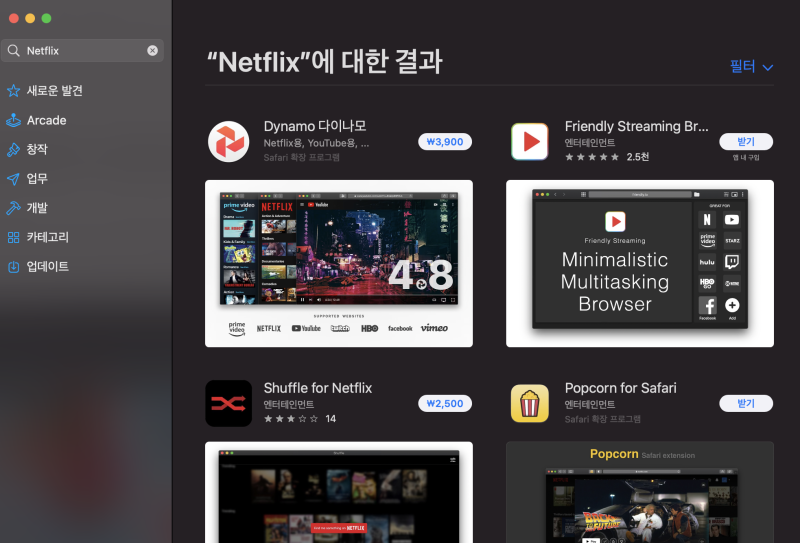Click Friendly Streaming star rating 2.5천
This screenshot has height=543, width=800.
(607, 157)
